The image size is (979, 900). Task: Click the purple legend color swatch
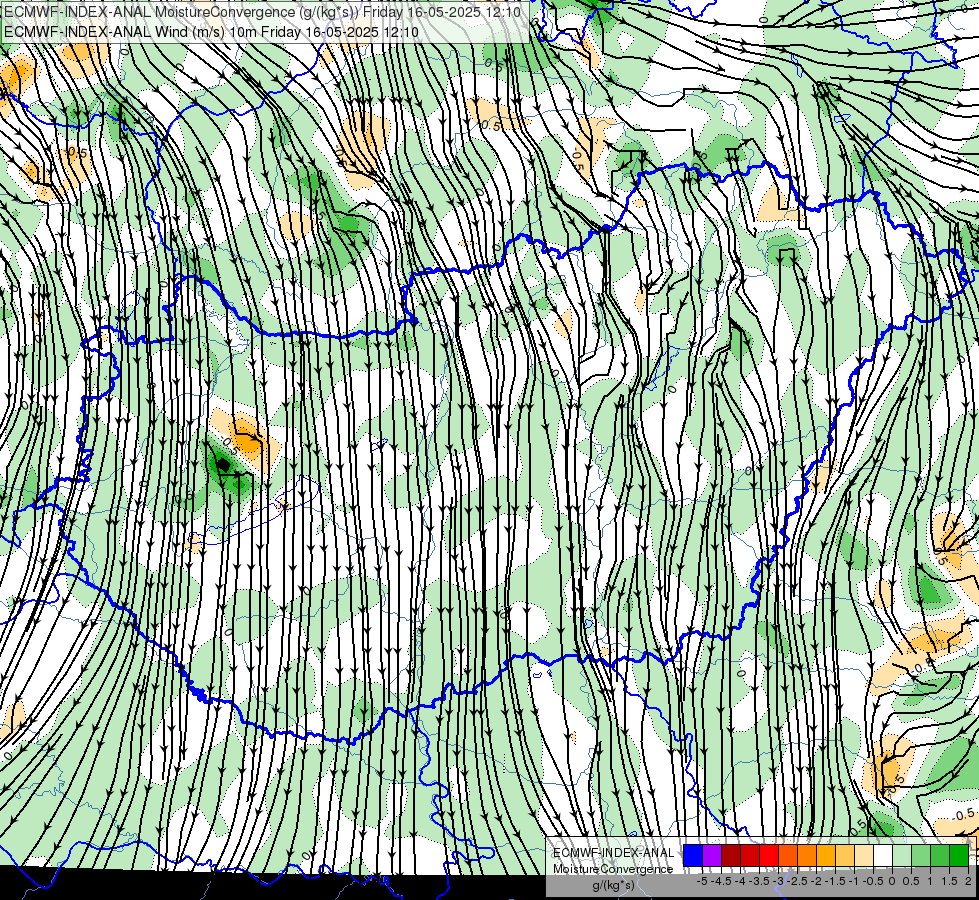click(712, 855)
